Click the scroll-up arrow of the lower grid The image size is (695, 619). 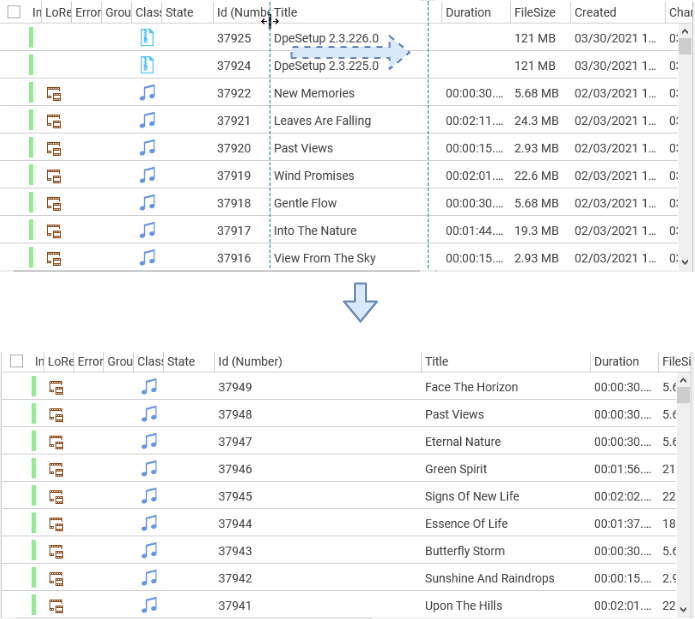point(684,380)
